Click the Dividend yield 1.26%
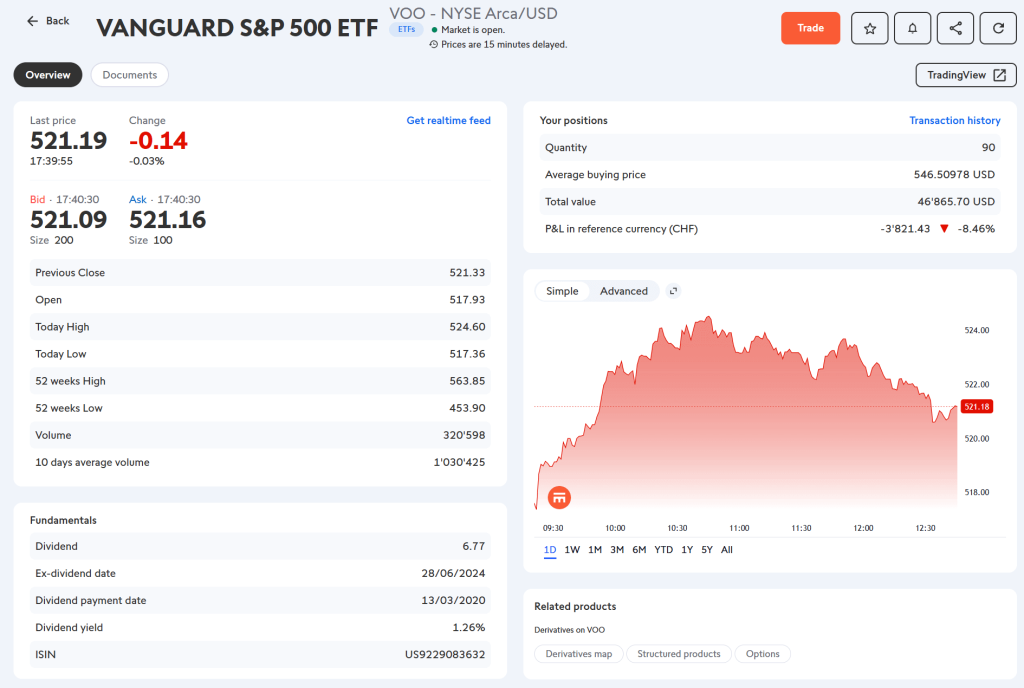 (x=468, y=627)
